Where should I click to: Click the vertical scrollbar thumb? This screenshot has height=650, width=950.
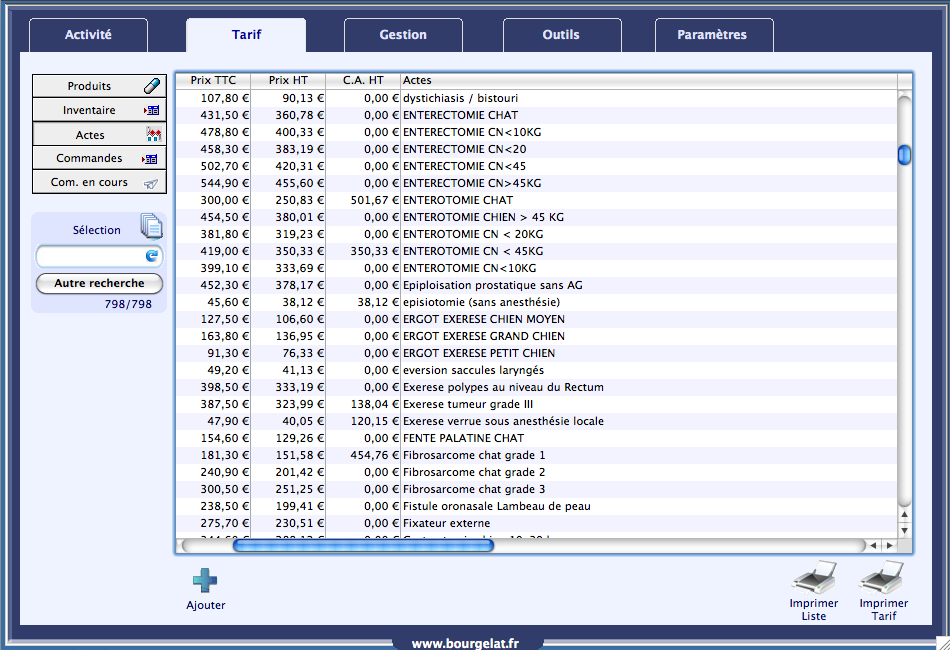(904, 155)
